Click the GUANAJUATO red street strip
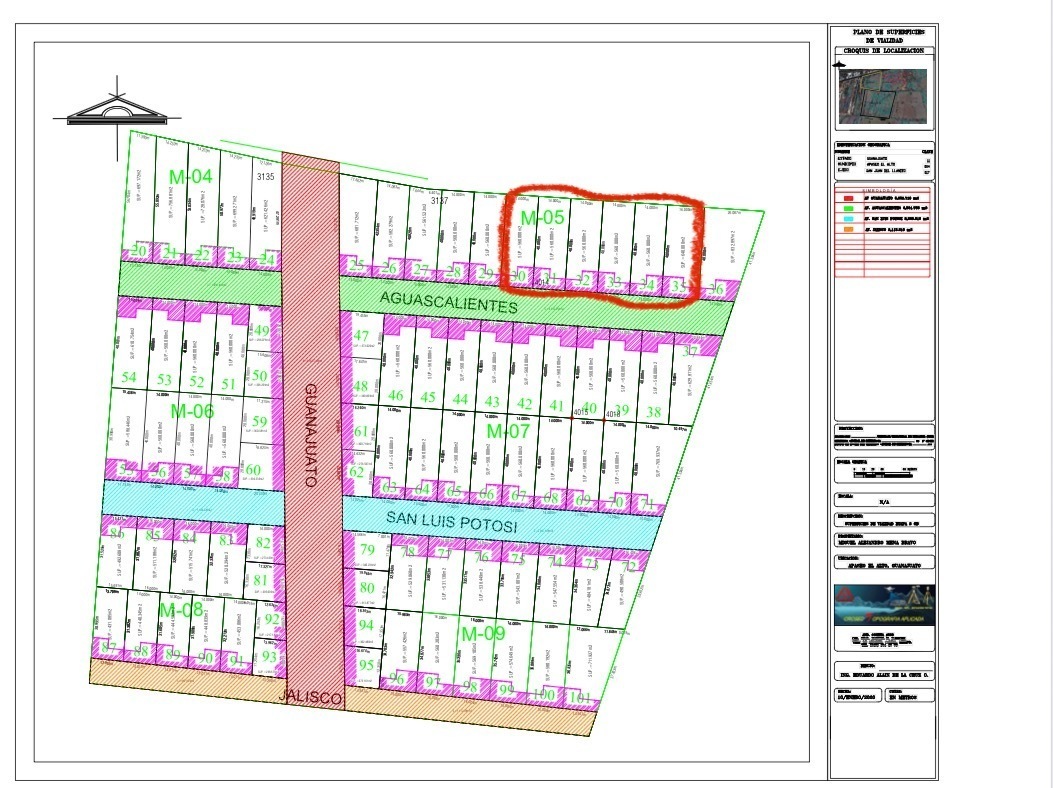The width and height of the screenshot is (1053, 788). click(x=312, y=430)
